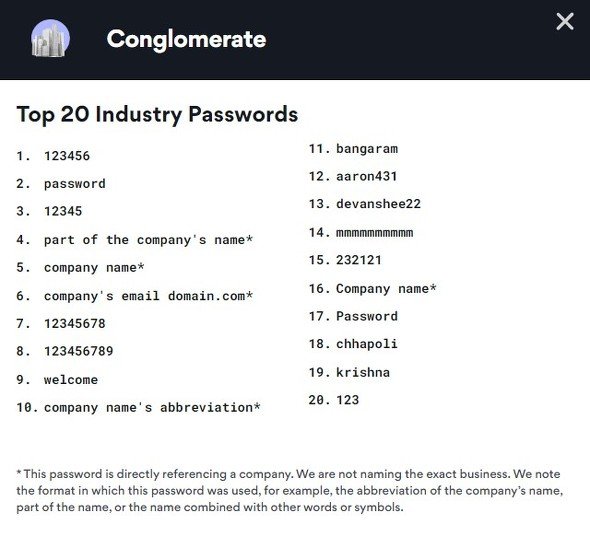The width and height of the screenshot is (590, 548).
Task: Select the password entry 123456
Action: [x=67, y=156]
